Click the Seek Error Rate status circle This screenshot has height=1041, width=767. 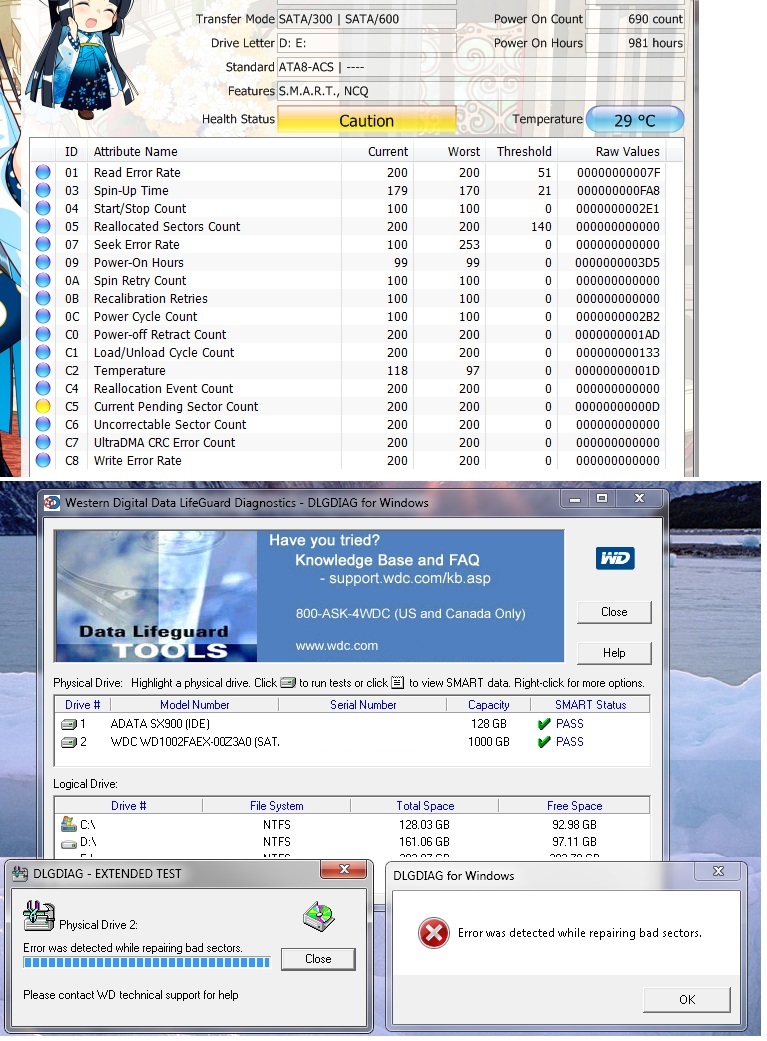(43, 244)
